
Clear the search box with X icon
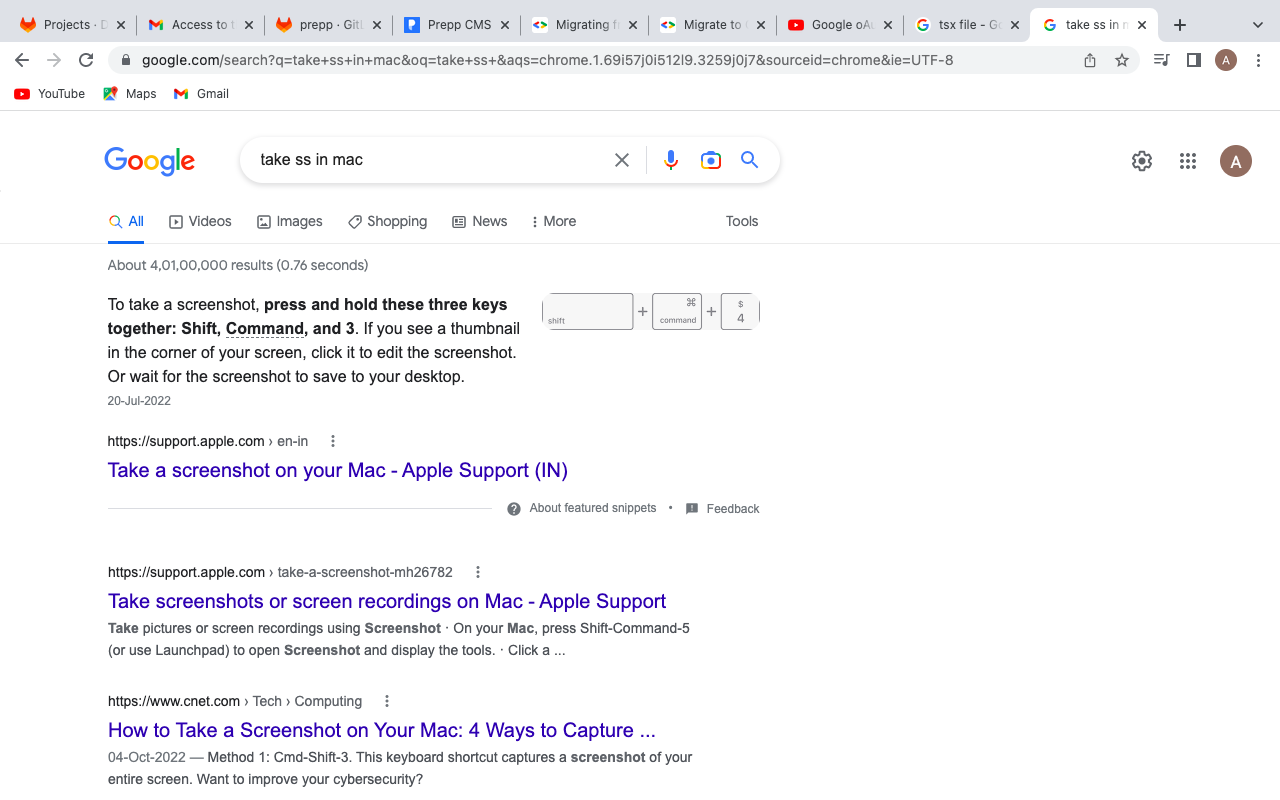622,160
